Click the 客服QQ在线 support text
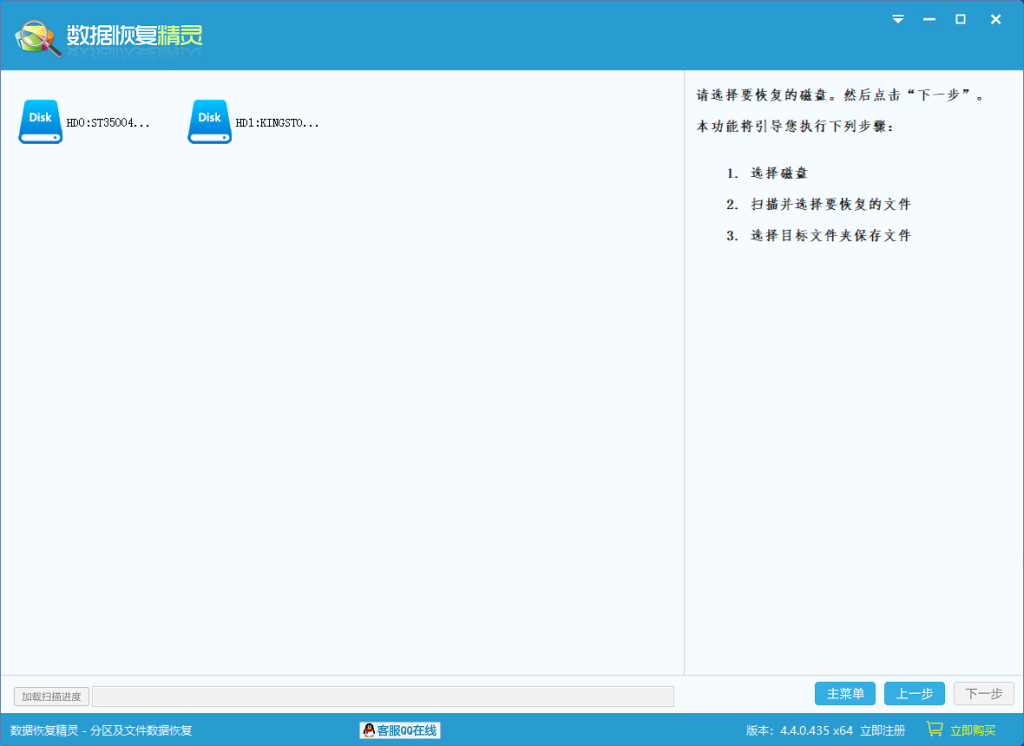The image size is (1024, 746). [407, 730]
